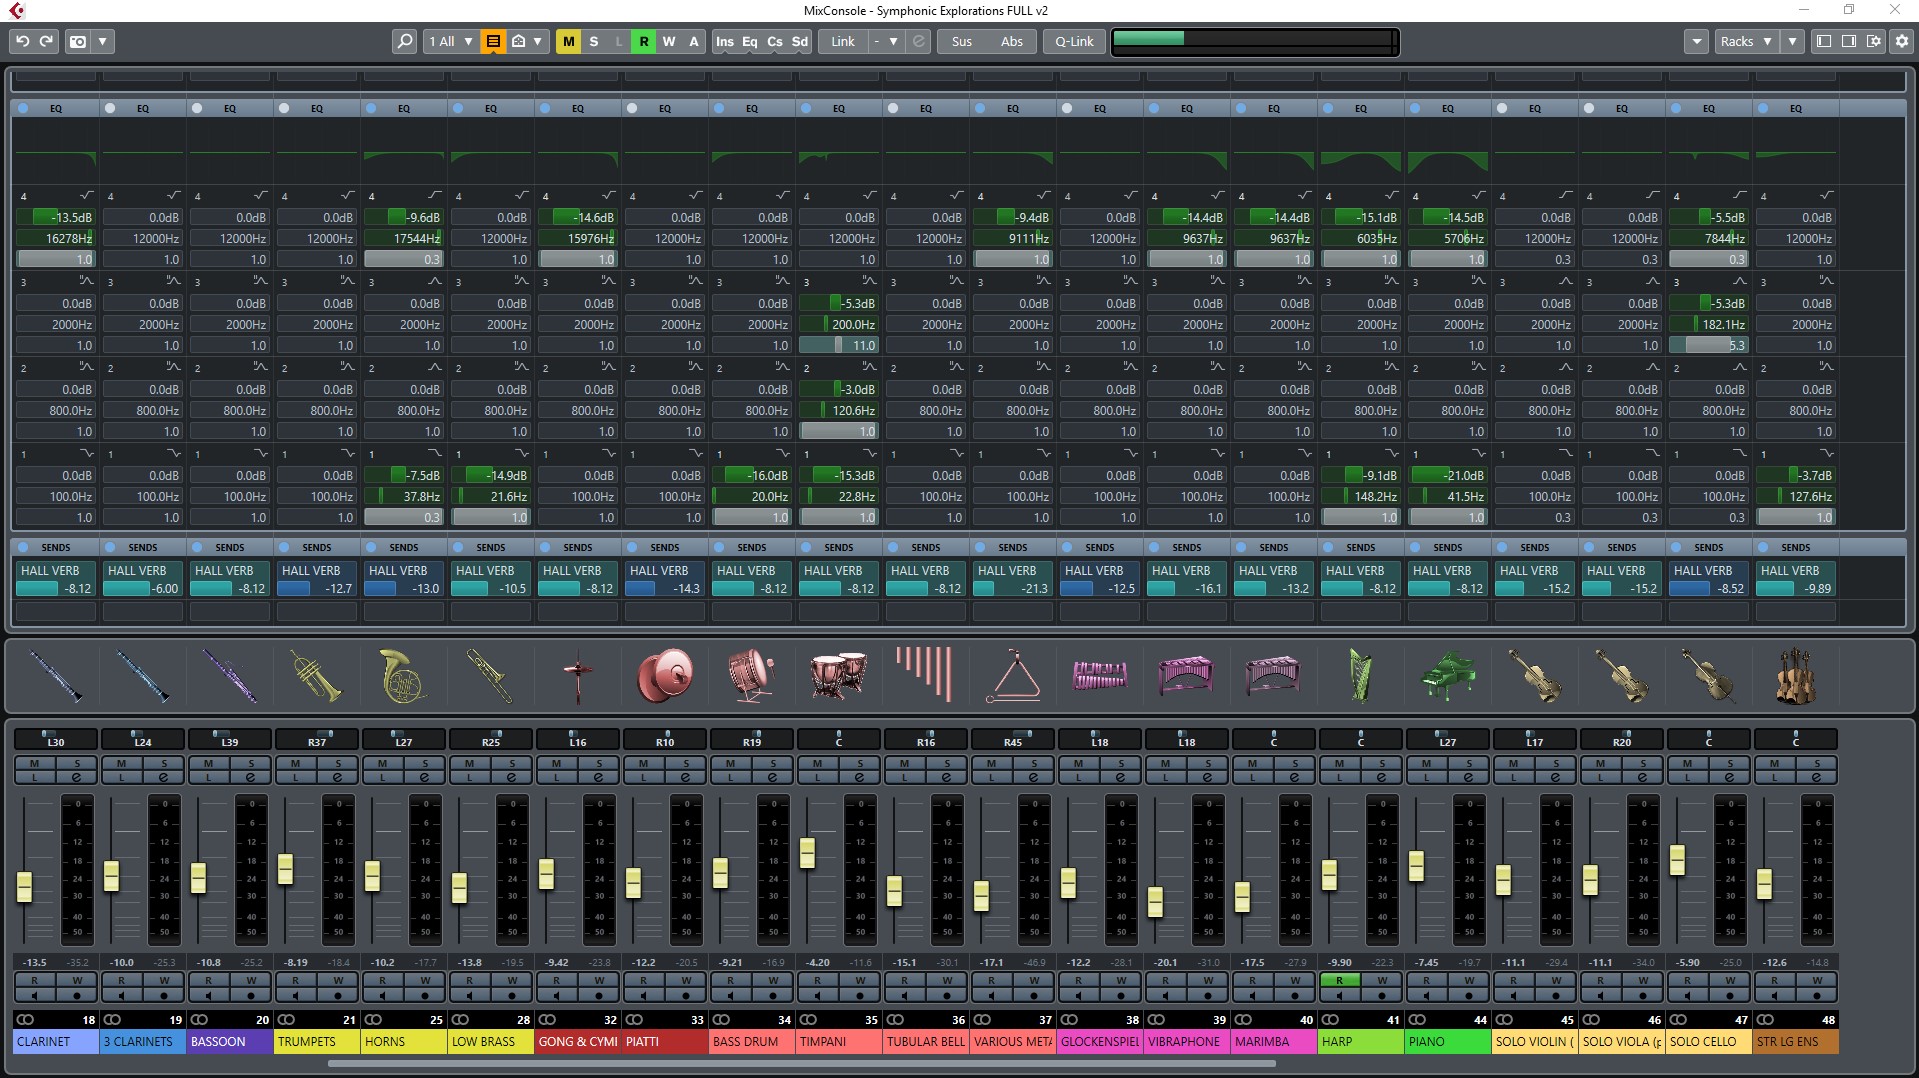Click the HALL VERB send level on 3 CLARINETS
The width and height of the screenshot is (1919, 1078).
click(142, 589)
